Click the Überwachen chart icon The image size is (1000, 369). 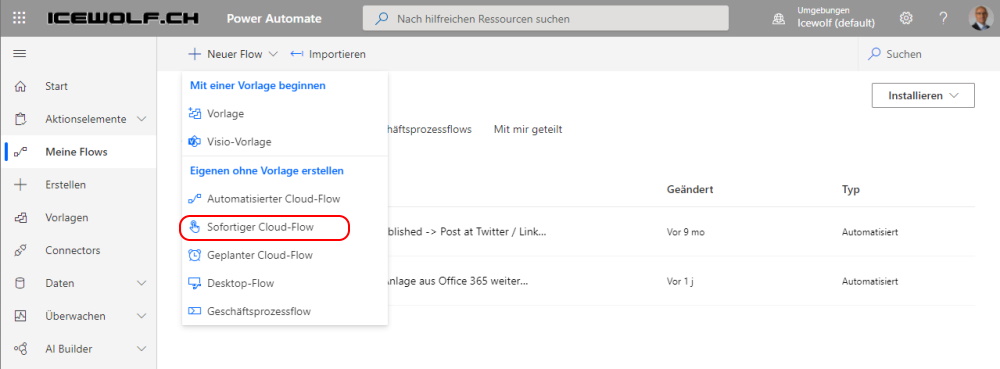coord(20,316)
